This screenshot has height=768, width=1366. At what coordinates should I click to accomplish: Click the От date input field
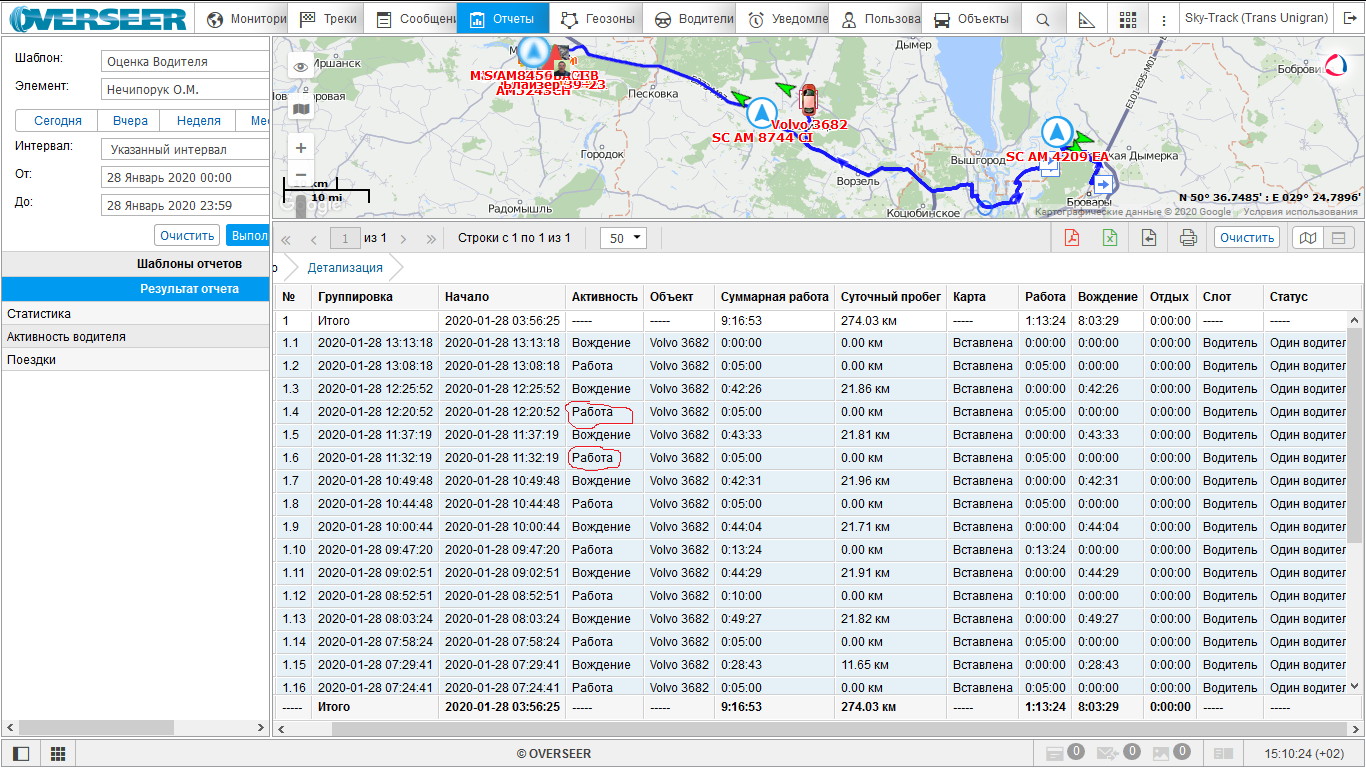tap(185, 178)
